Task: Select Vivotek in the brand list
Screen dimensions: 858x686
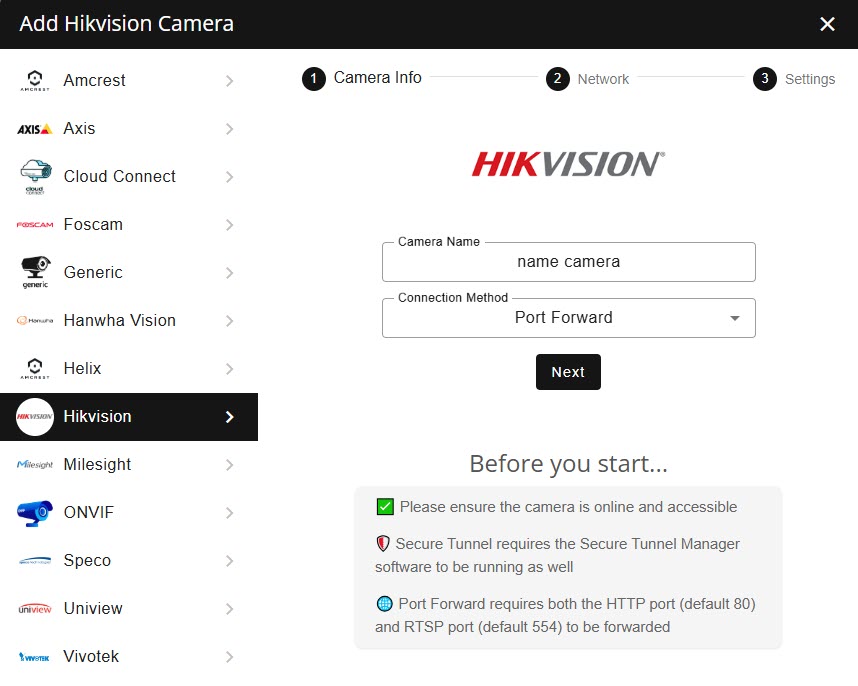Action: click(129, 656)
